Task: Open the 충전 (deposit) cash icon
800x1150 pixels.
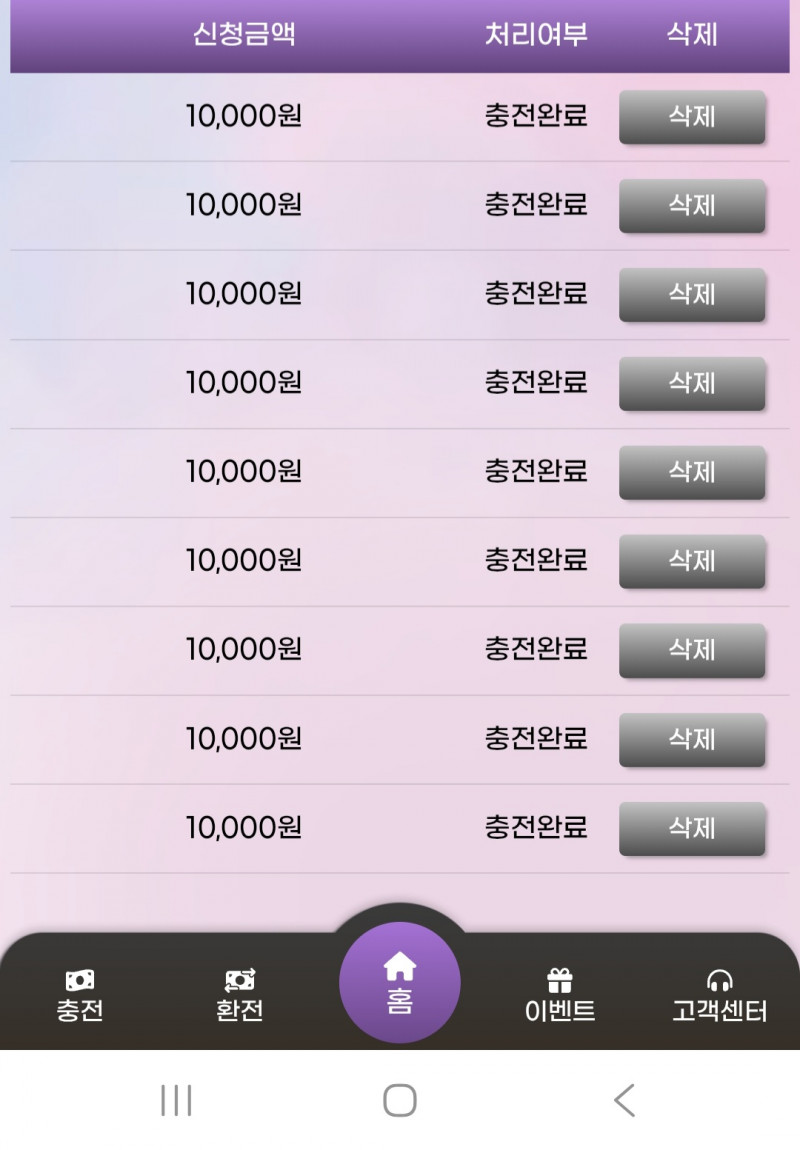Action: point(80,980)
